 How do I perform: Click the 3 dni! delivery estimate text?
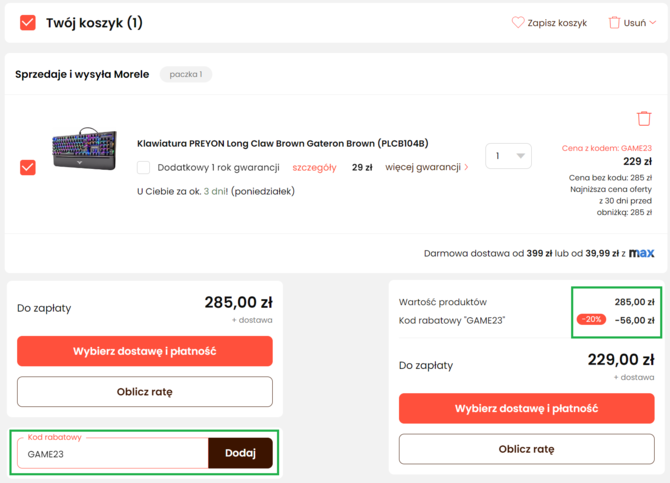click(x=216, y=191)
